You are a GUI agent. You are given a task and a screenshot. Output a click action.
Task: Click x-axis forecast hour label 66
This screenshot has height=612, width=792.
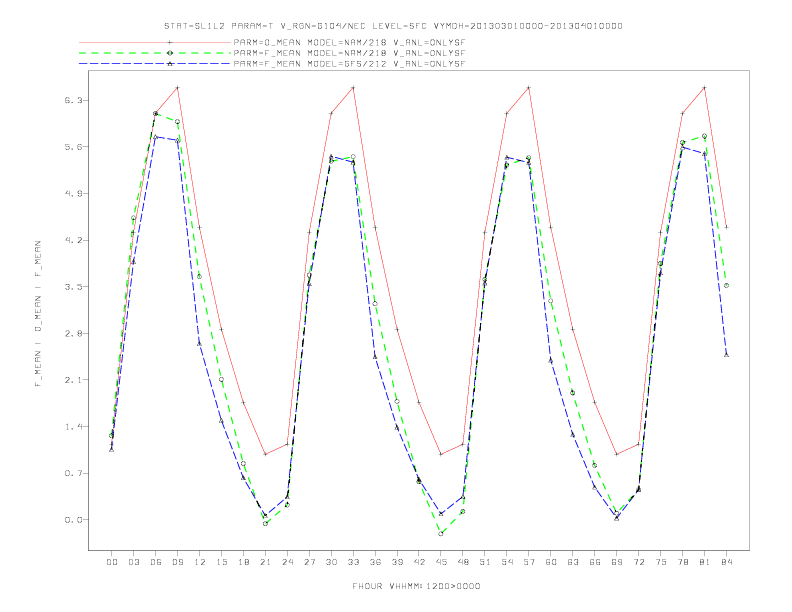(x=595, y=562)
